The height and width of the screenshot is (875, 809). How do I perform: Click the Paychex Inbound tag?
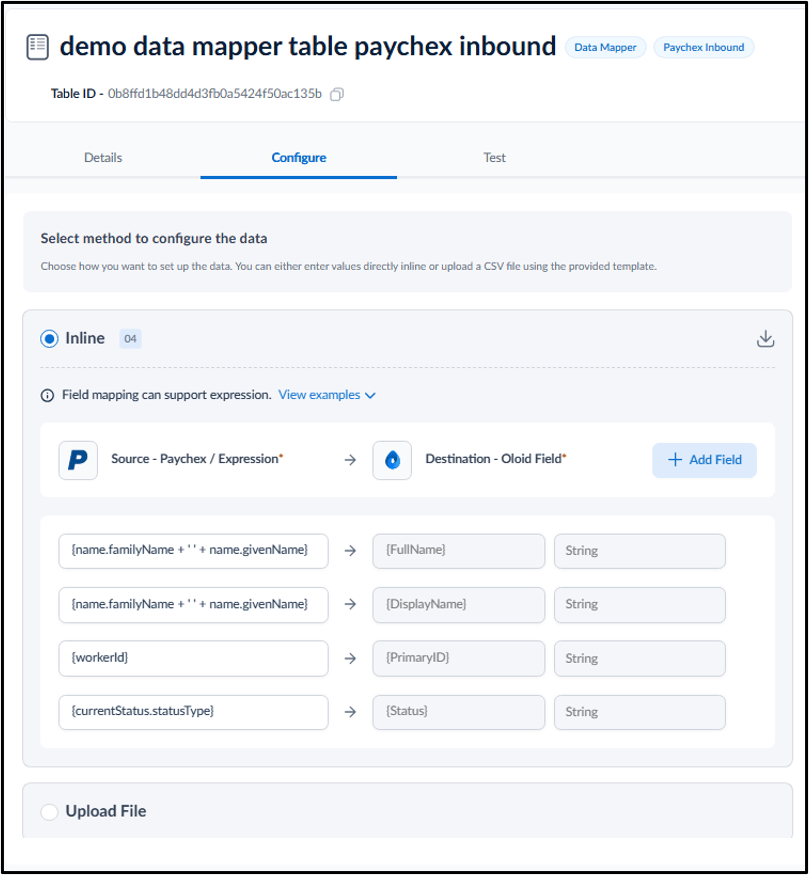tap(704, 47)
